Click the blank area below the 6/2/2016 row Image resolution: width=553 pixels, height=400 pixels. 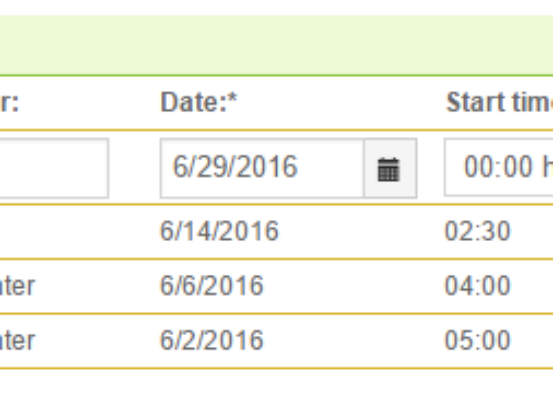pyautogui.click(x=276, y=384)
